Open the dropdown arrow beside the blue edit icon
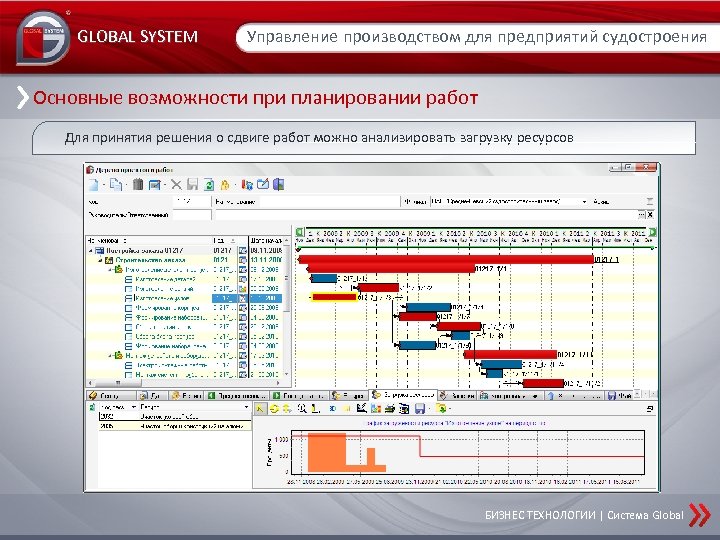 166,186
